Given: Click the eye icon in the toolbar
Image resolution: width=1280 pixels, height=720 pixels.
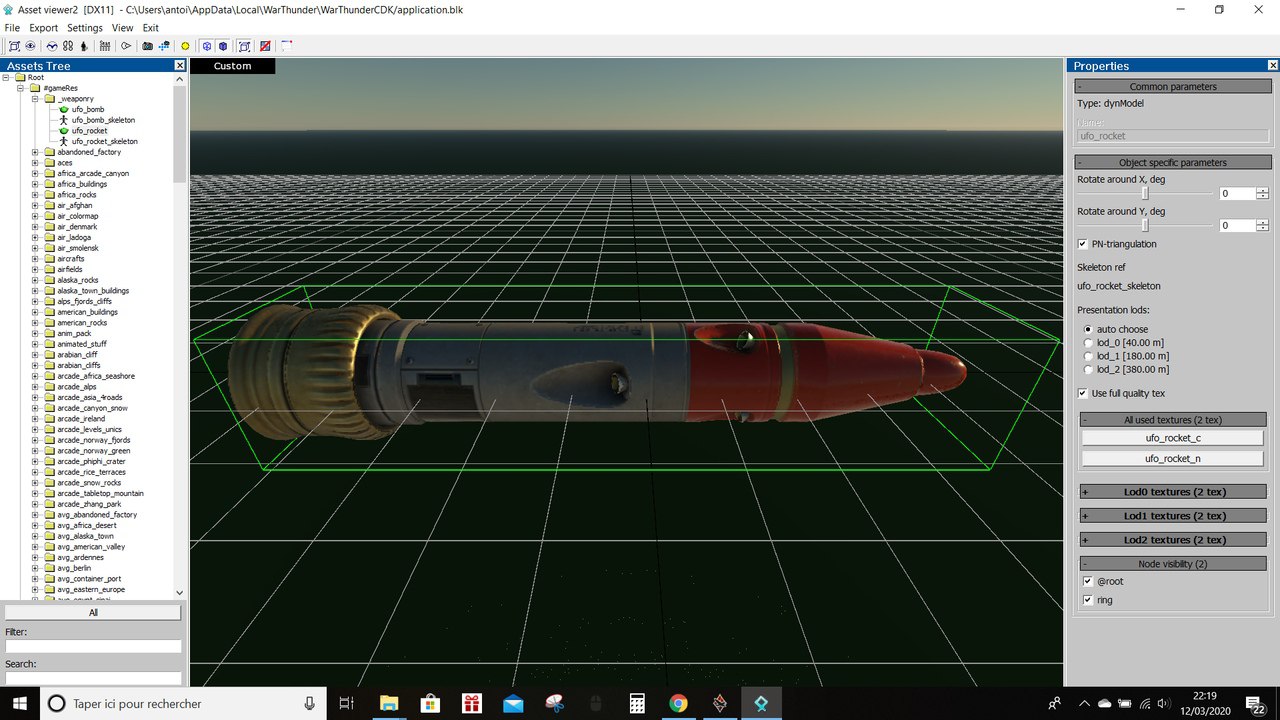Looking at the screenshot, I should 30,46.
